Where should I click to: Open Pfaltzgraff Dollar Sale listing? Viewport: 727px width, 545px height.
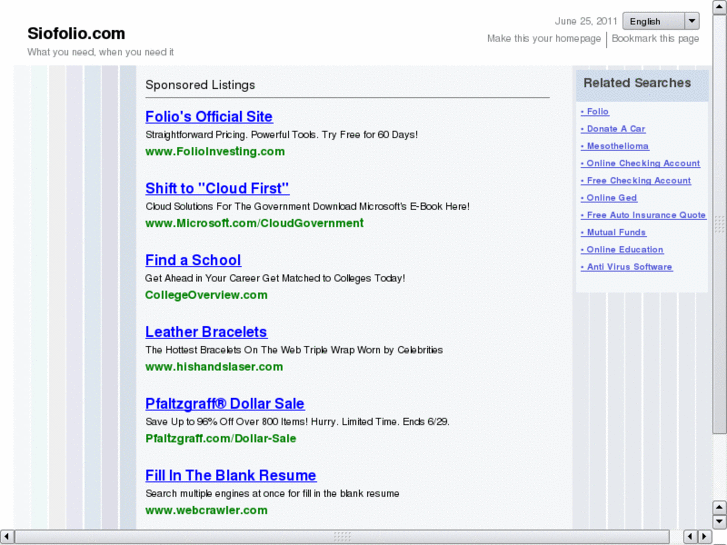click(225, 404)
